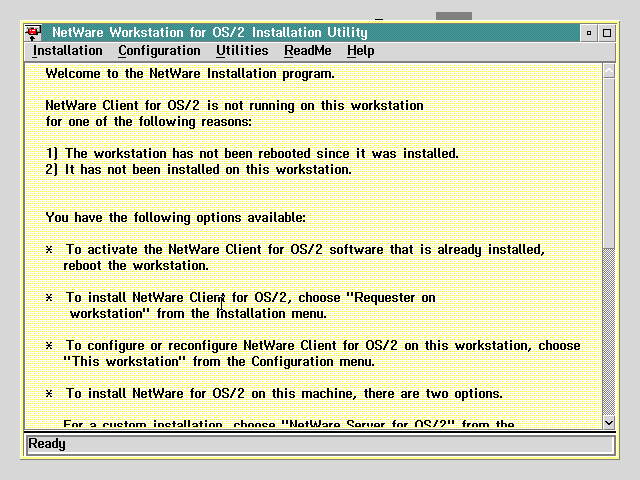The image size is (640, 480).
Task: Click the maximize button in the title bar
Action: (x=607, y=33)
